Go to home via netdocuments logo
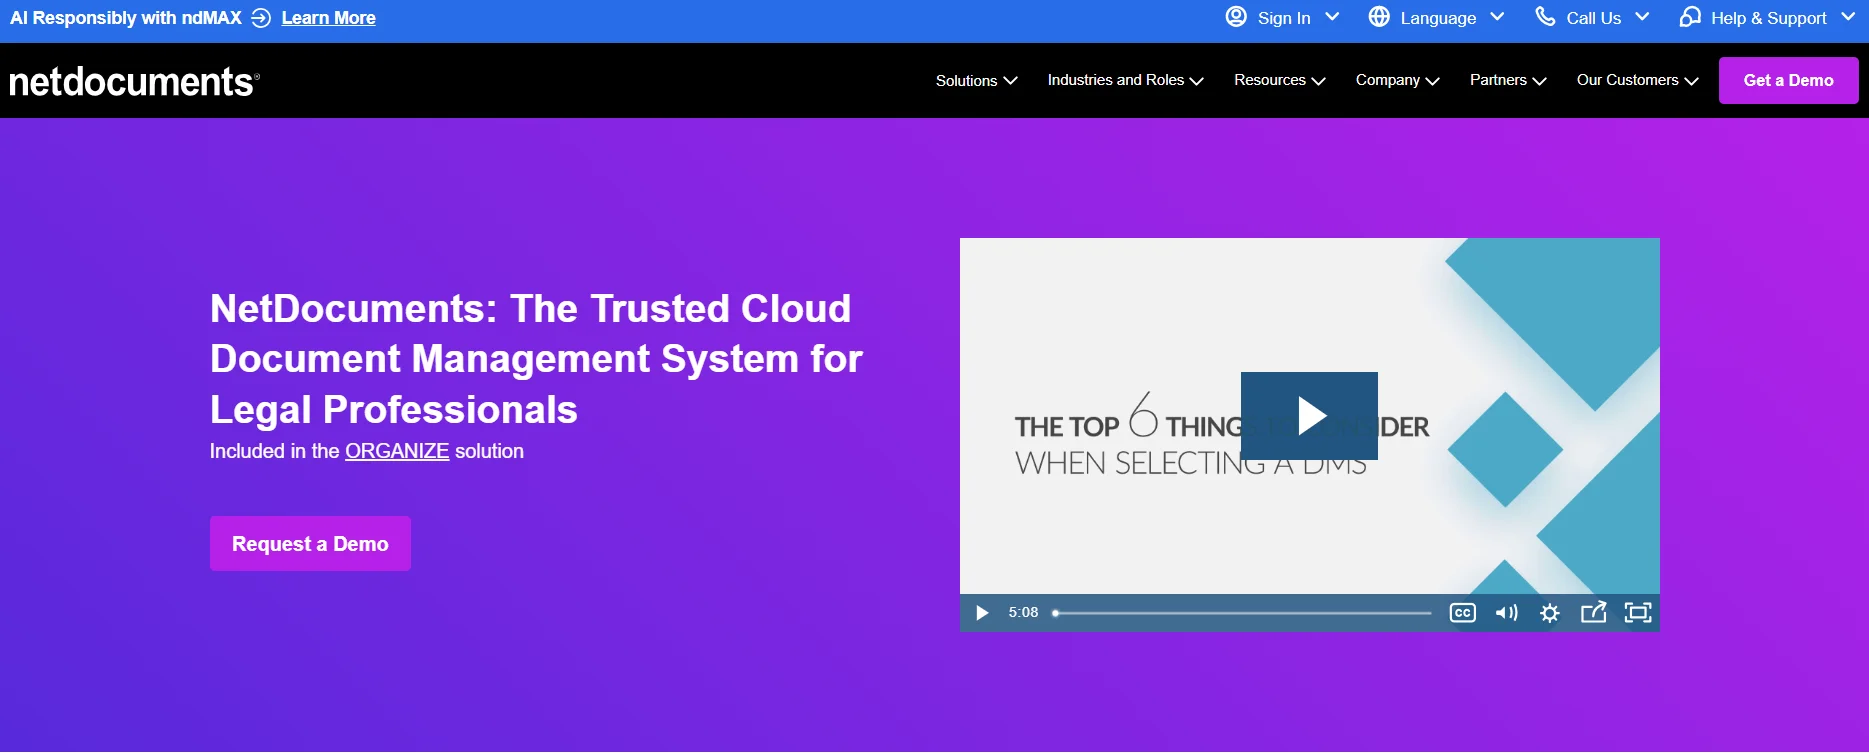 tap(134, 81)
